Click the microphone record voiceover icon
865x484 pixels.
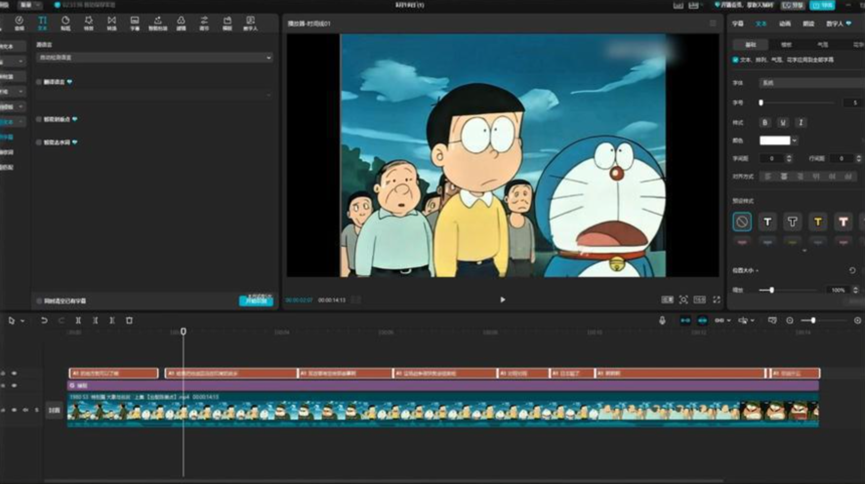[662, 320]
